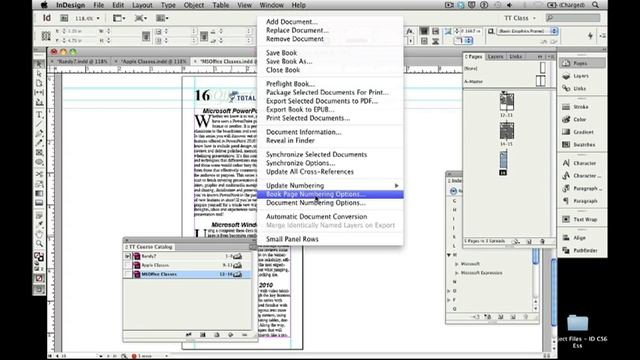
Task: Open the Layout menu in menu bar
Action: pyautogui.click(x=142, y=5)
